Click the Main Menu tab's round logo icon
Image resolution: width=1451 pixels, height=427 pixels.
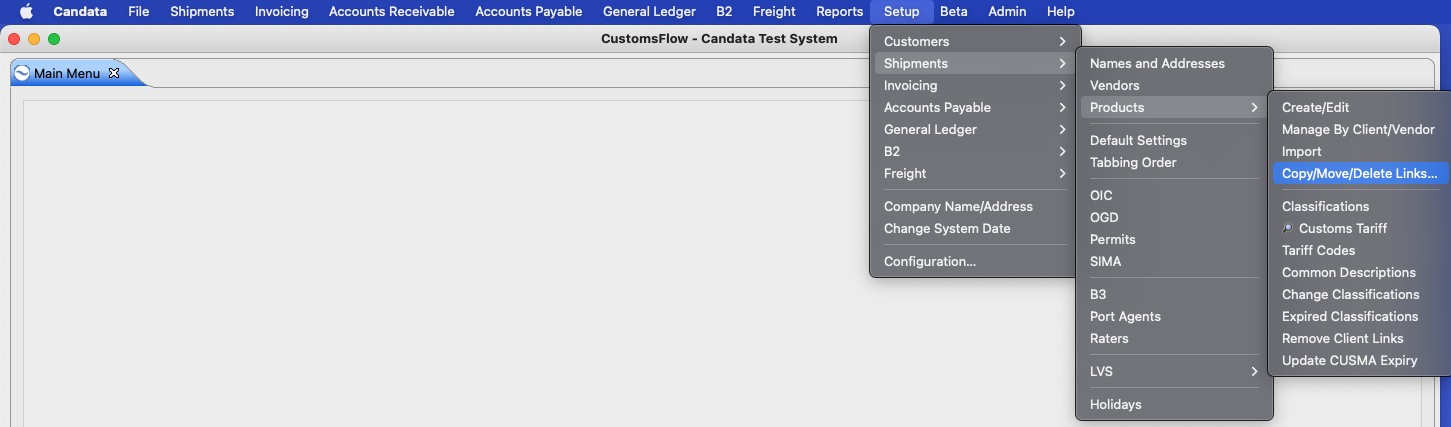[22, 73]
